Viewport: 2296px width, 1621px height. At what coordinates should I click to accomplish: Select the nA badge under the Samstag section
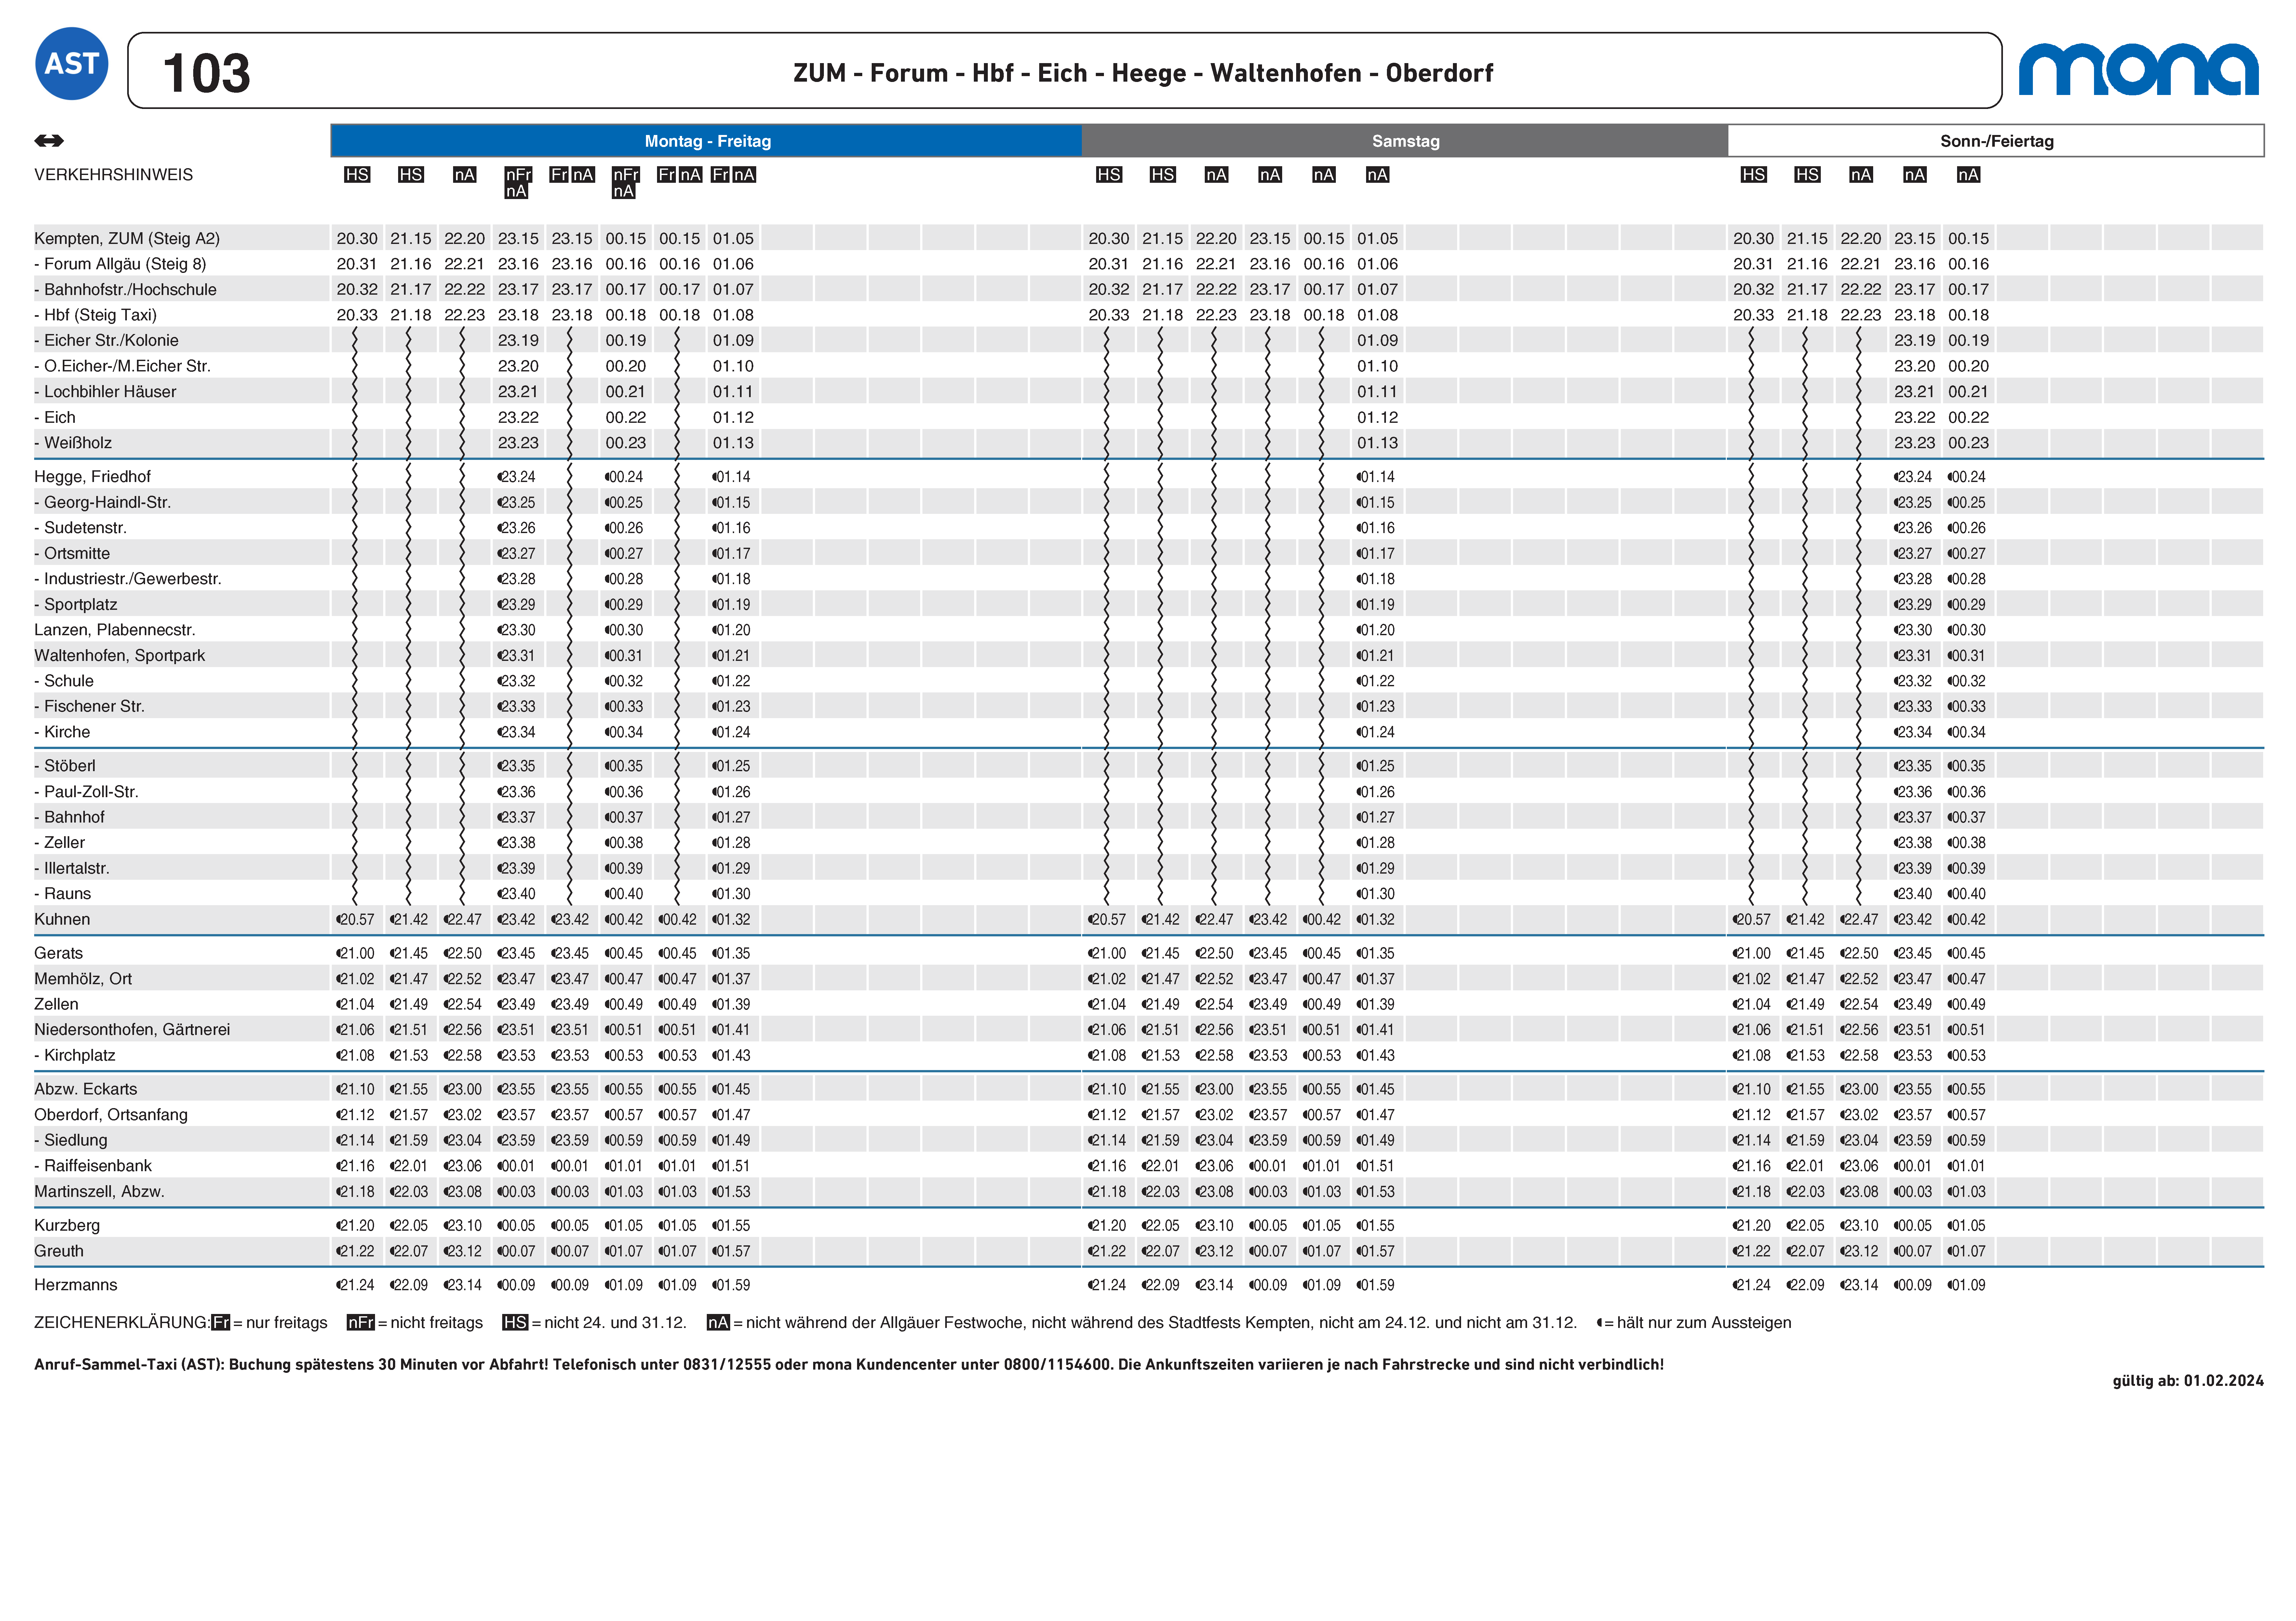coord(1216,176)
